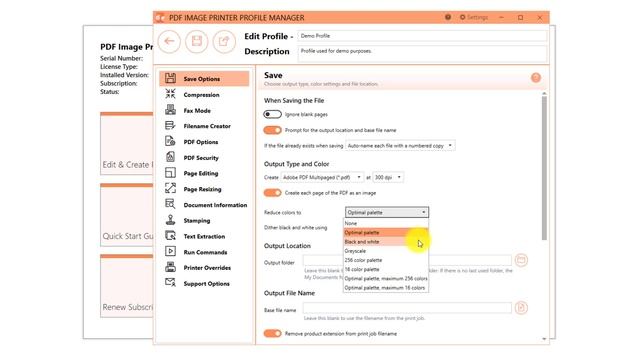640x360 pixels.
Task: Select the Printer Overrides icon
Action: point(170,267)
